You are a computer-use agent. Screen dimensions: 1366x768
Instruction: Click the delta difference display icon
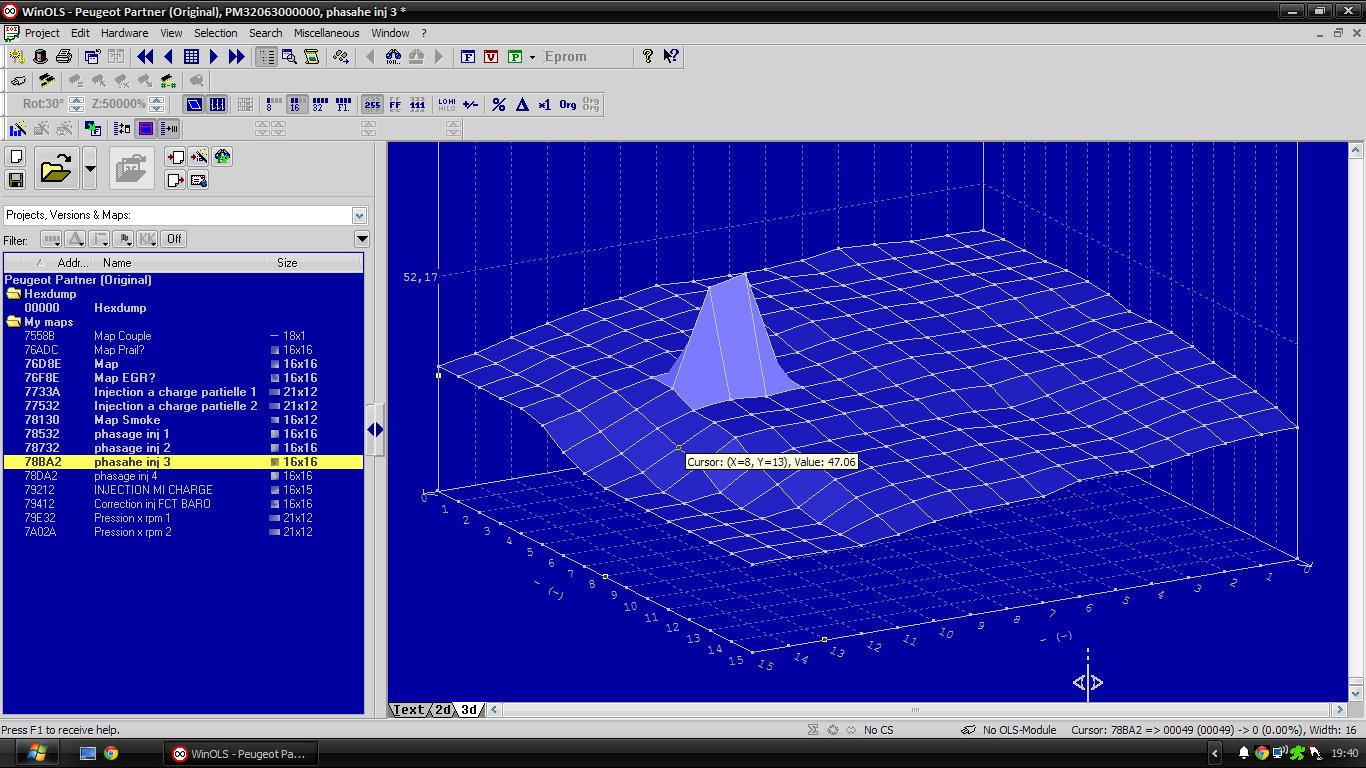521,104
